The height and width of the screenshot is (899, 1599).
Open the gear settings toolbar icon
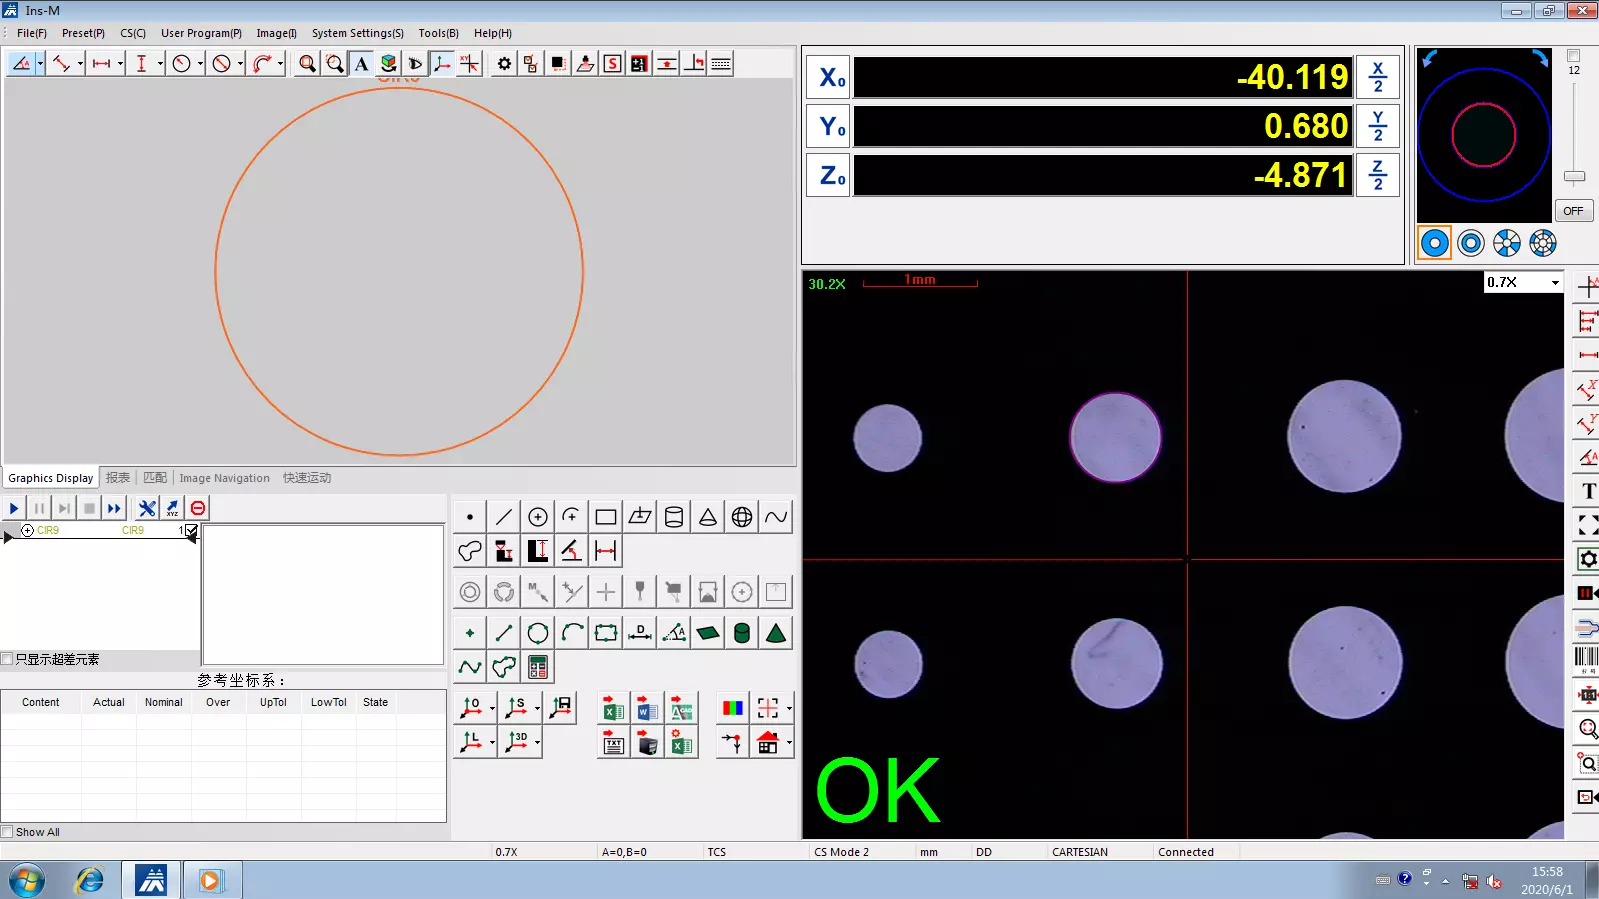[504, 64]
